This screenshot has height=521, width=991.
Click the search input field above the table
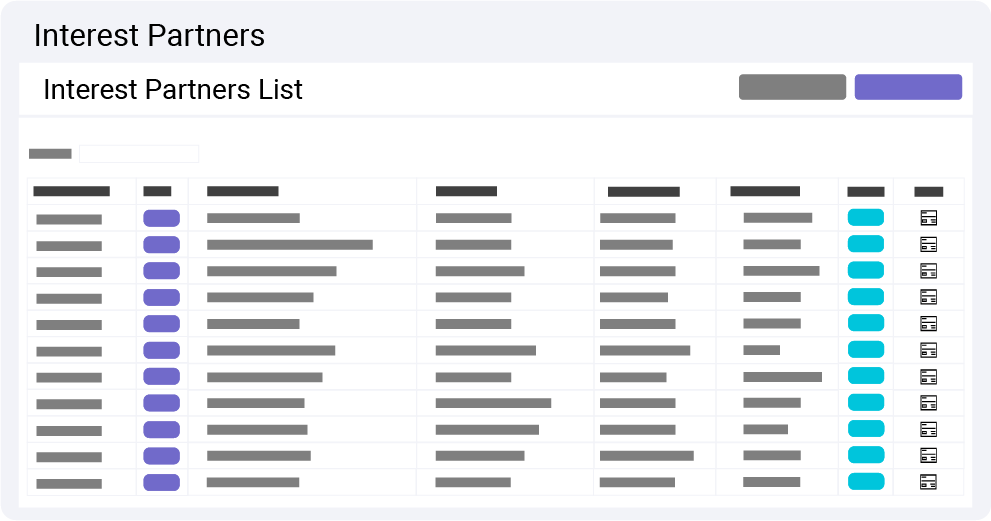click(139, 154)
